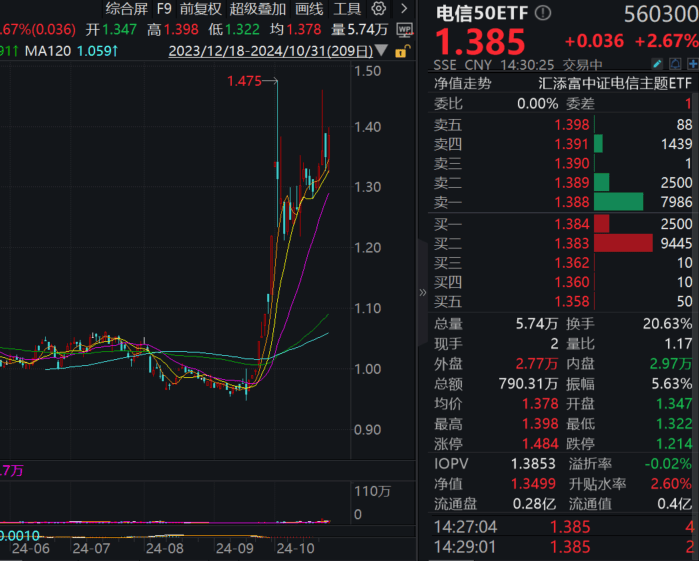
Task: Click 外盘 2.77万 value
Action: pyautogui.click(x=537, y=364)
